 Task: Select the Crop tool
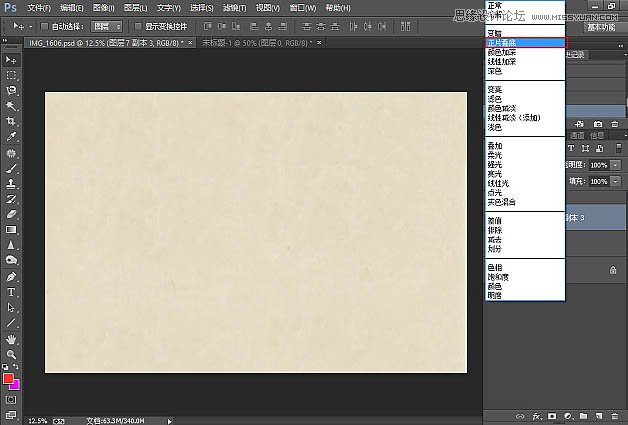(12, 120)
